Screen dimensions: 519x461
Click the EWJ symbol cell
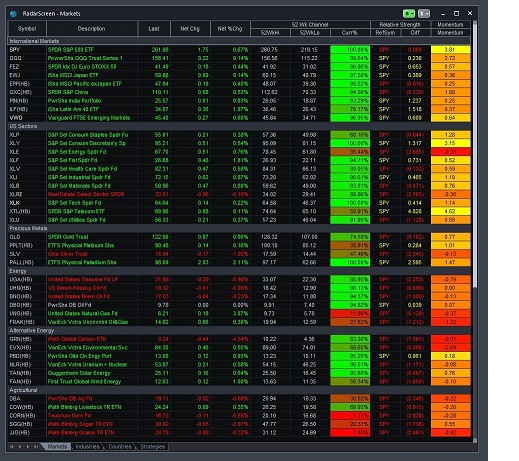coord(27,75)
